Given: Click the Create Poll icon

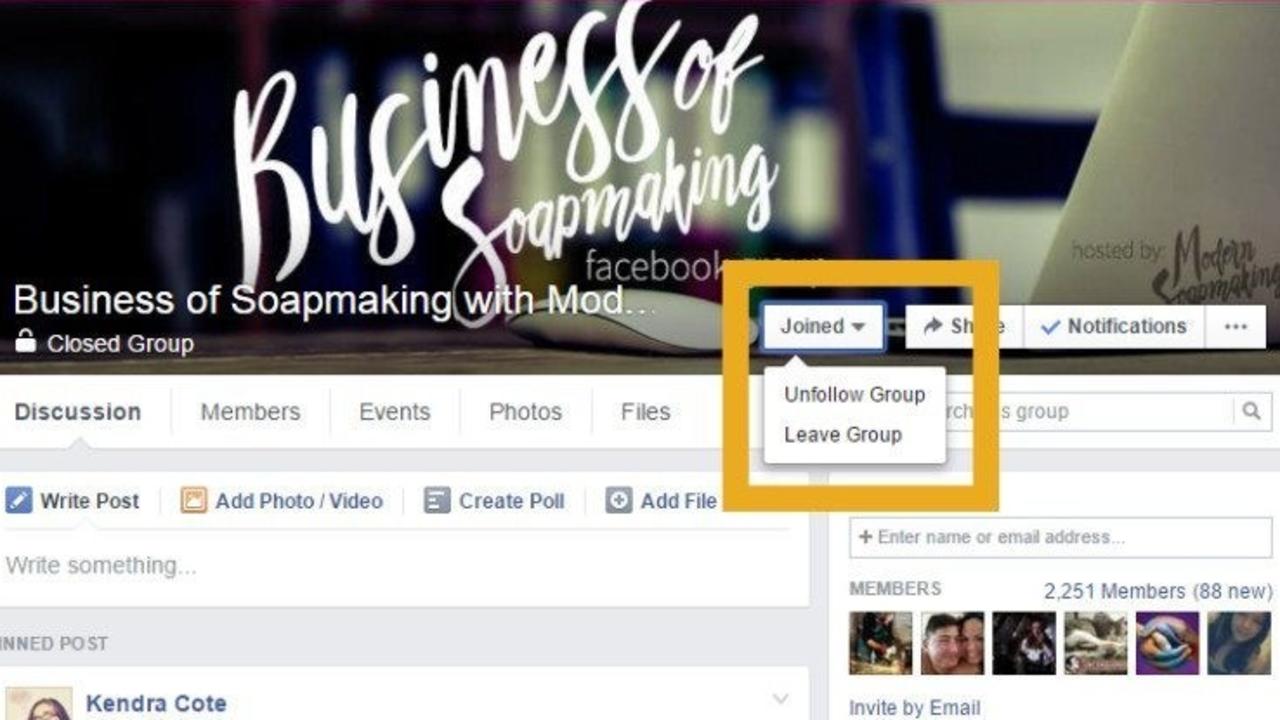Looking at the screenshot, I should pos(437,500).
